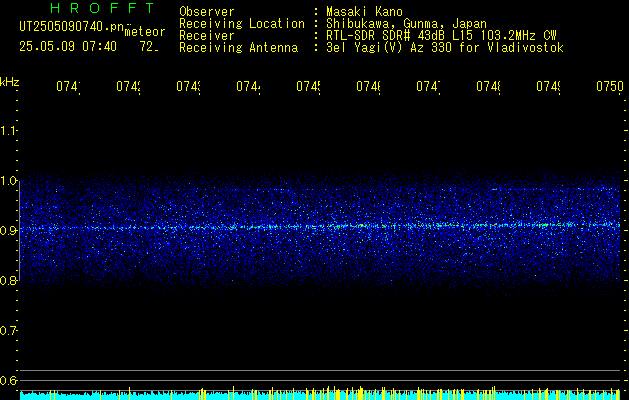Click the 'Receiver' field label
This screenshot has height=400, width=629.
pyautogui.click(x=207, y=36)
